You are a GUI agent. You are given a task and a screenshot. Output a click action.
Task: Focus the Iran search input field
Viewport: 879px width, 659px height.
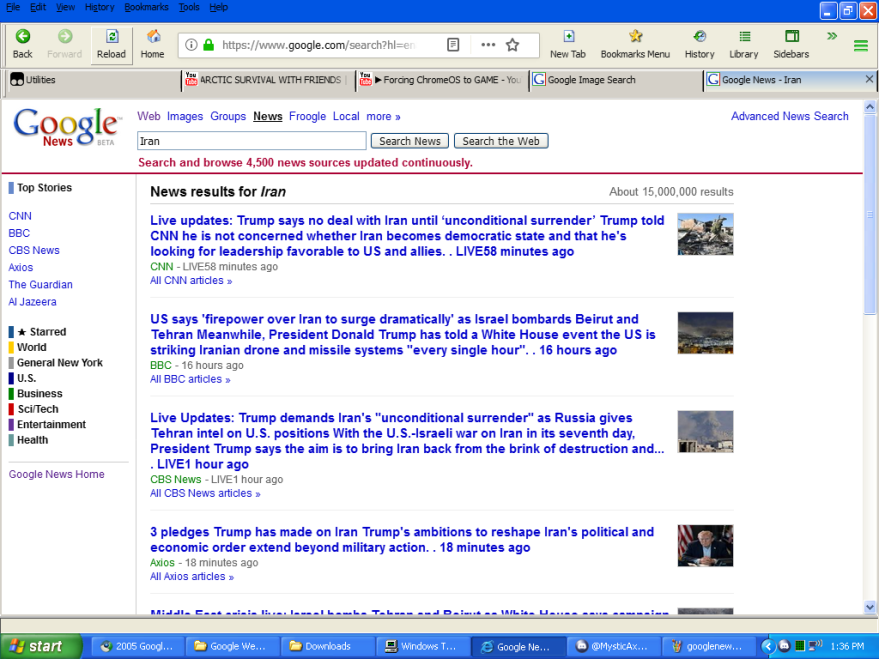pos(252,141)
